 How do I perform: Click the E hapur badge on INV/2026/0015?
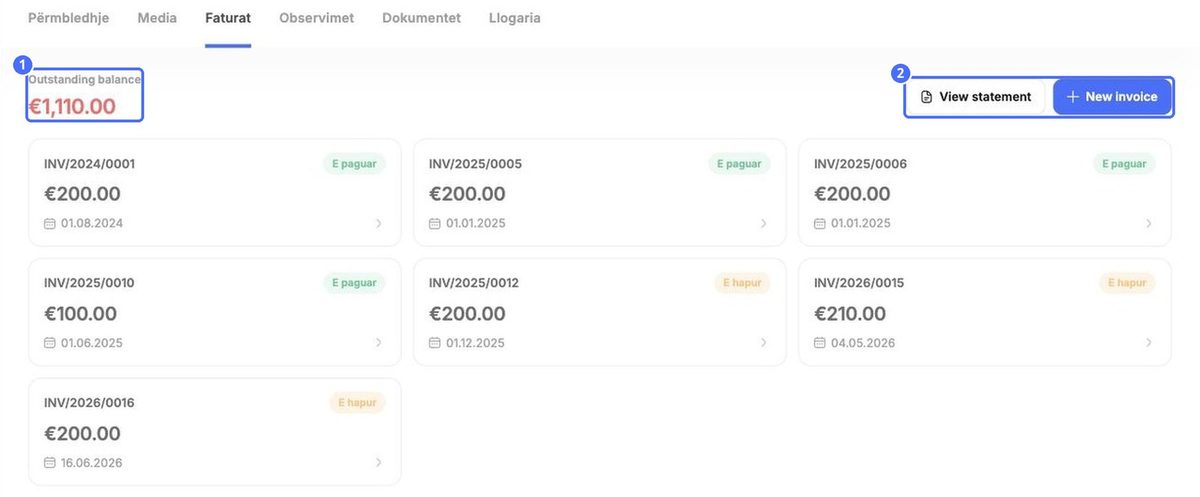[x=1127, y=283]
